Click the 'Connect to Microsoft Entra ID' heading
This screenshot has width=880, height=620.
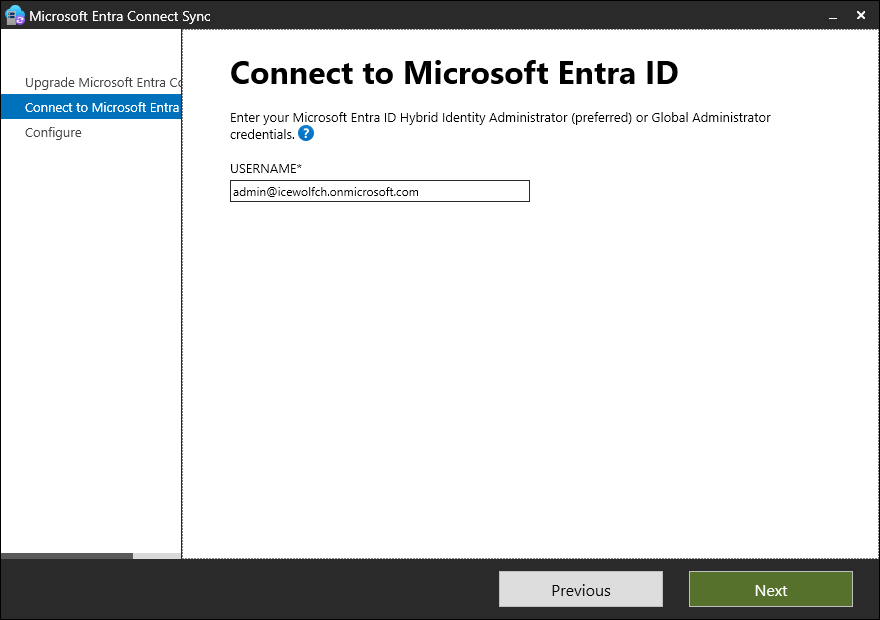click(454, 73)
